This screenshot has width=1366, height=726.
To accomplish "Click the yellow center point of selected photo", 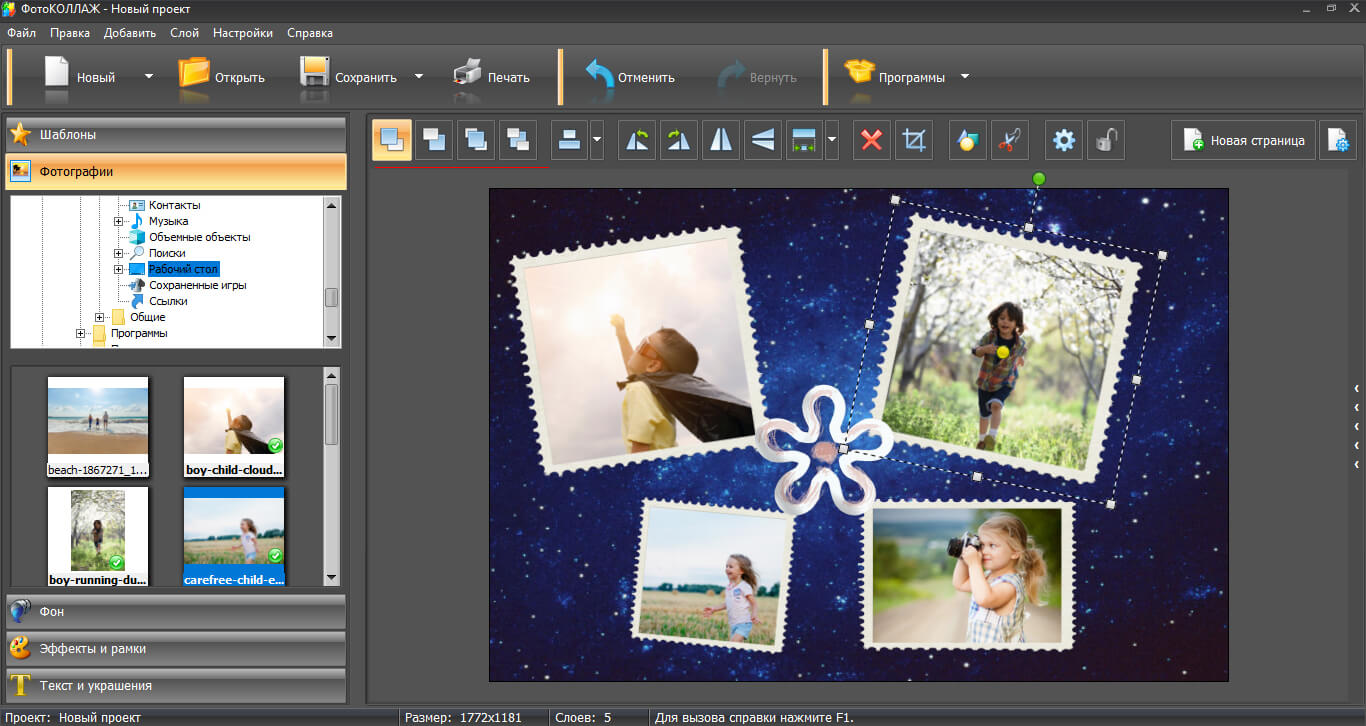I will pos(1003,352).
